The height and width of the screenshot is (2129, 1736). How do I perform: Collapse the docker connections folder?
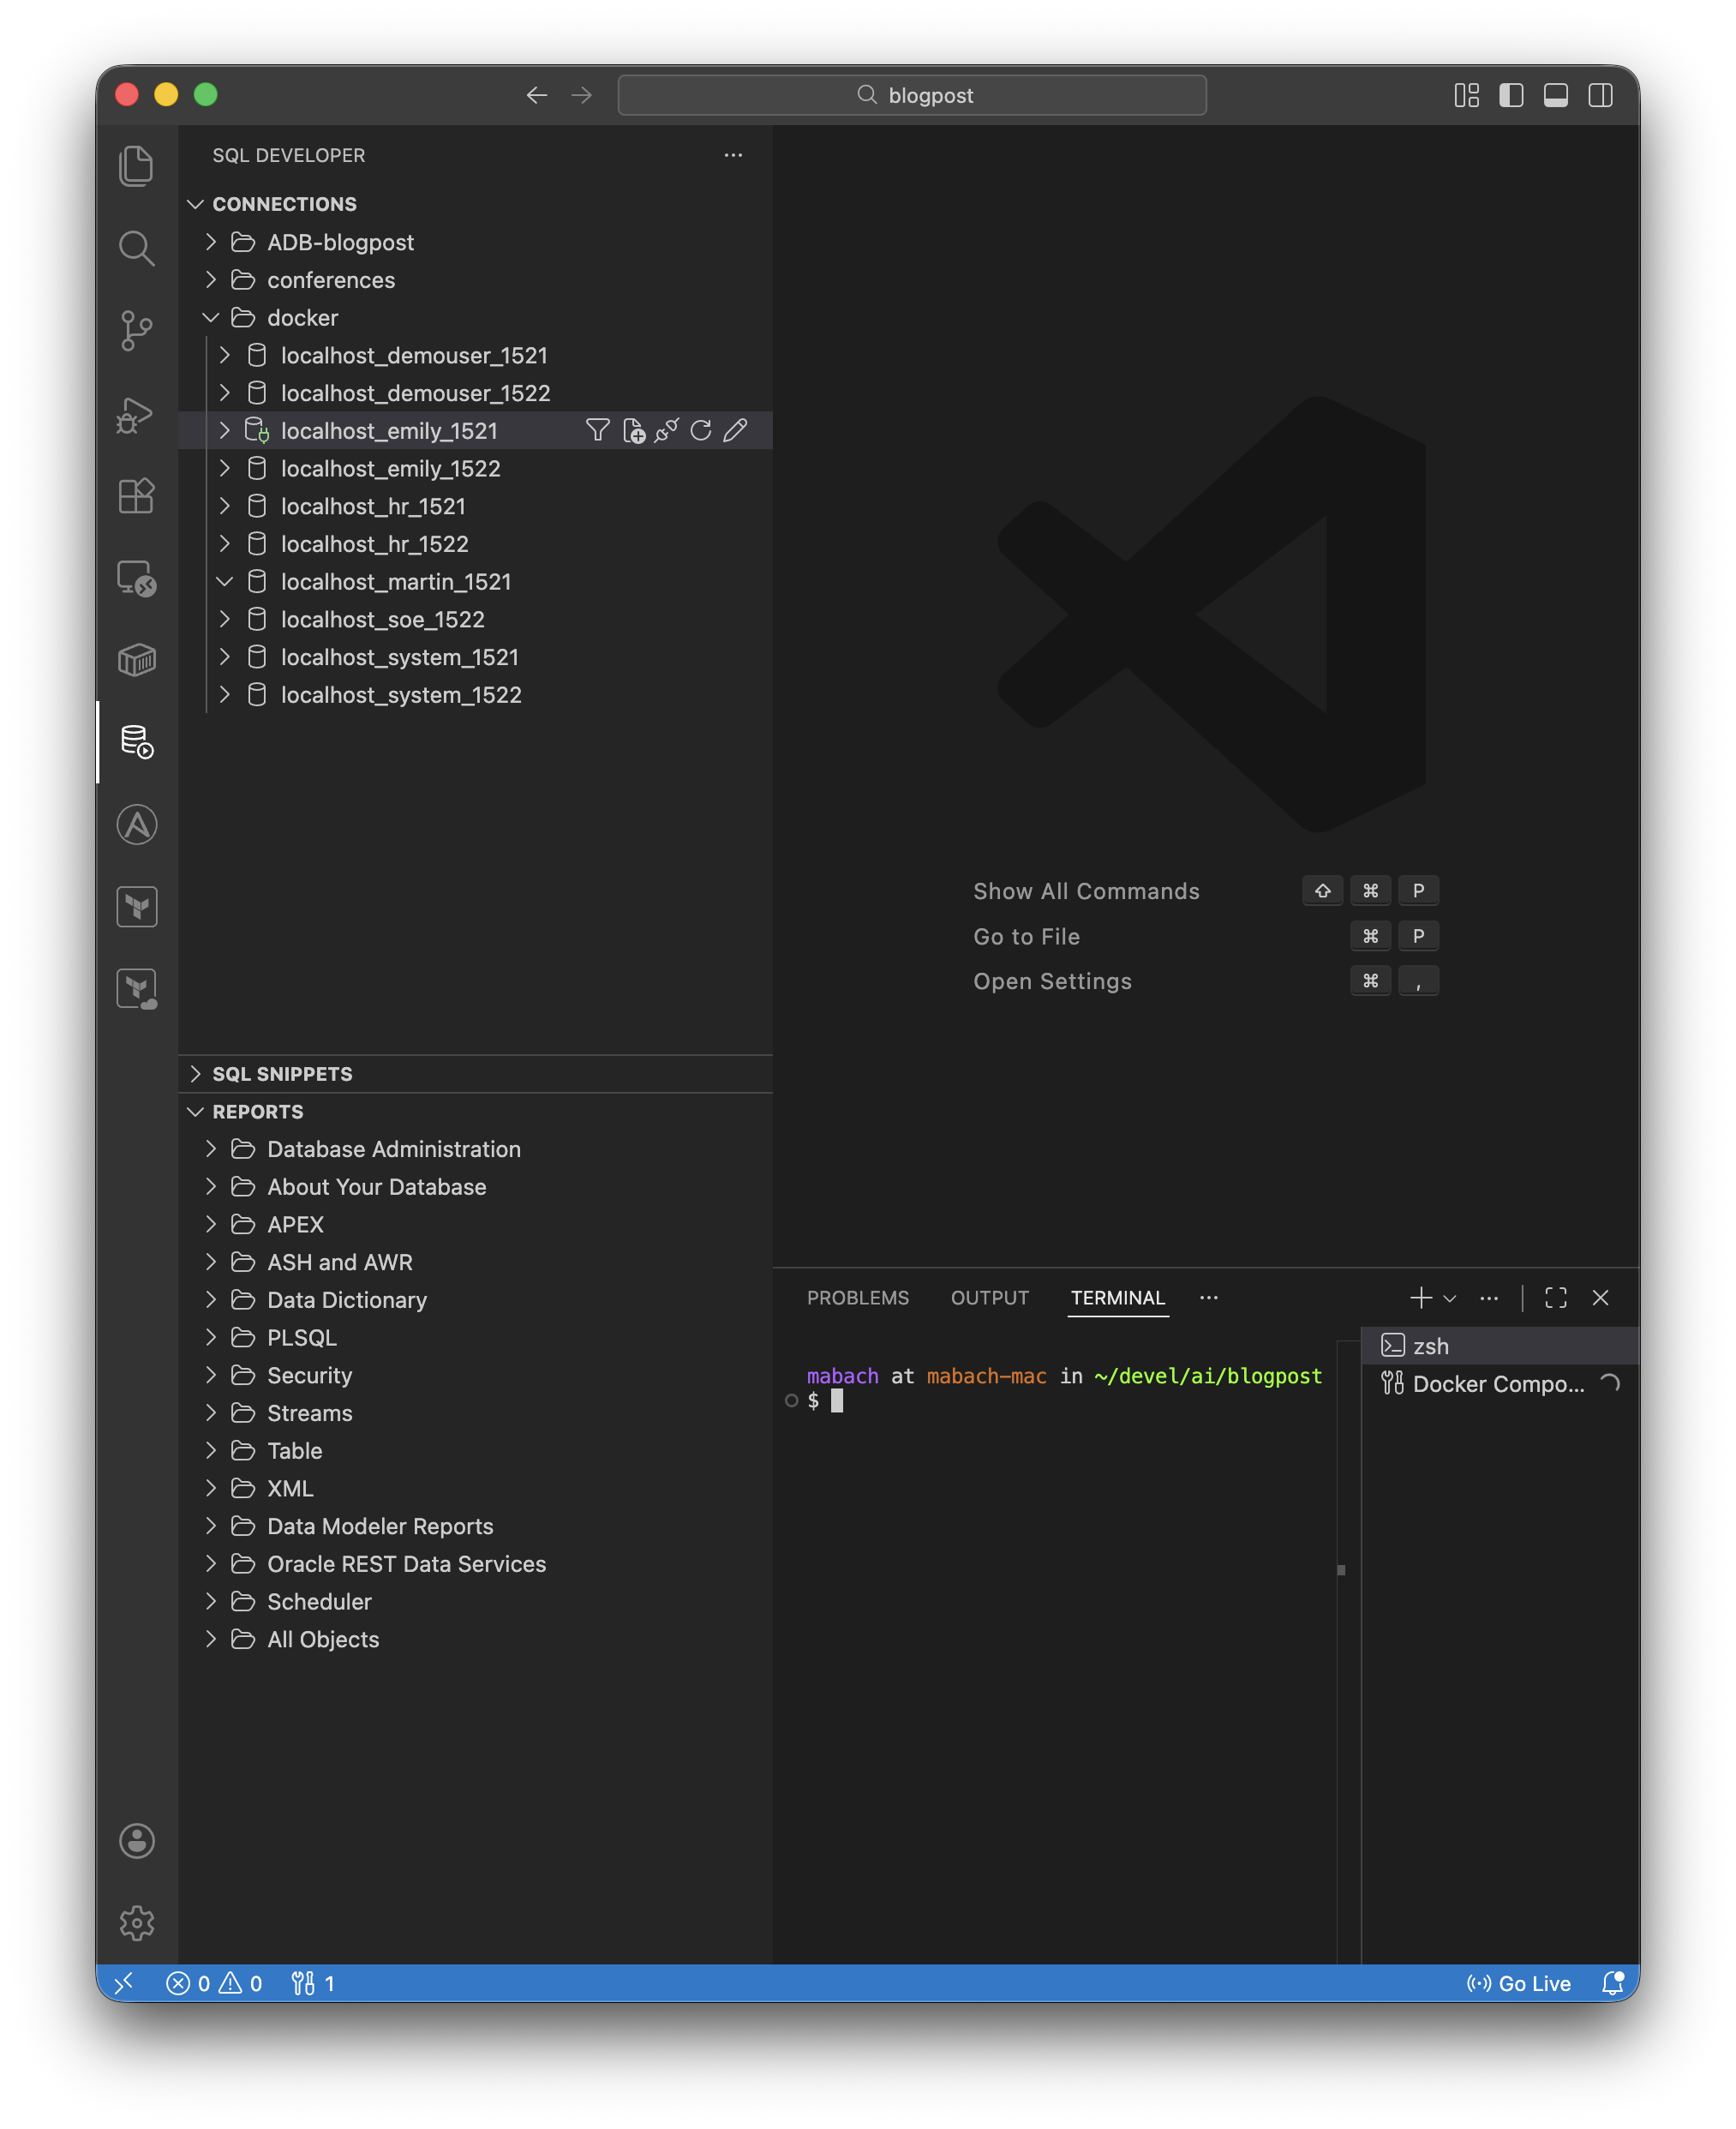click(x=211, y=318)
